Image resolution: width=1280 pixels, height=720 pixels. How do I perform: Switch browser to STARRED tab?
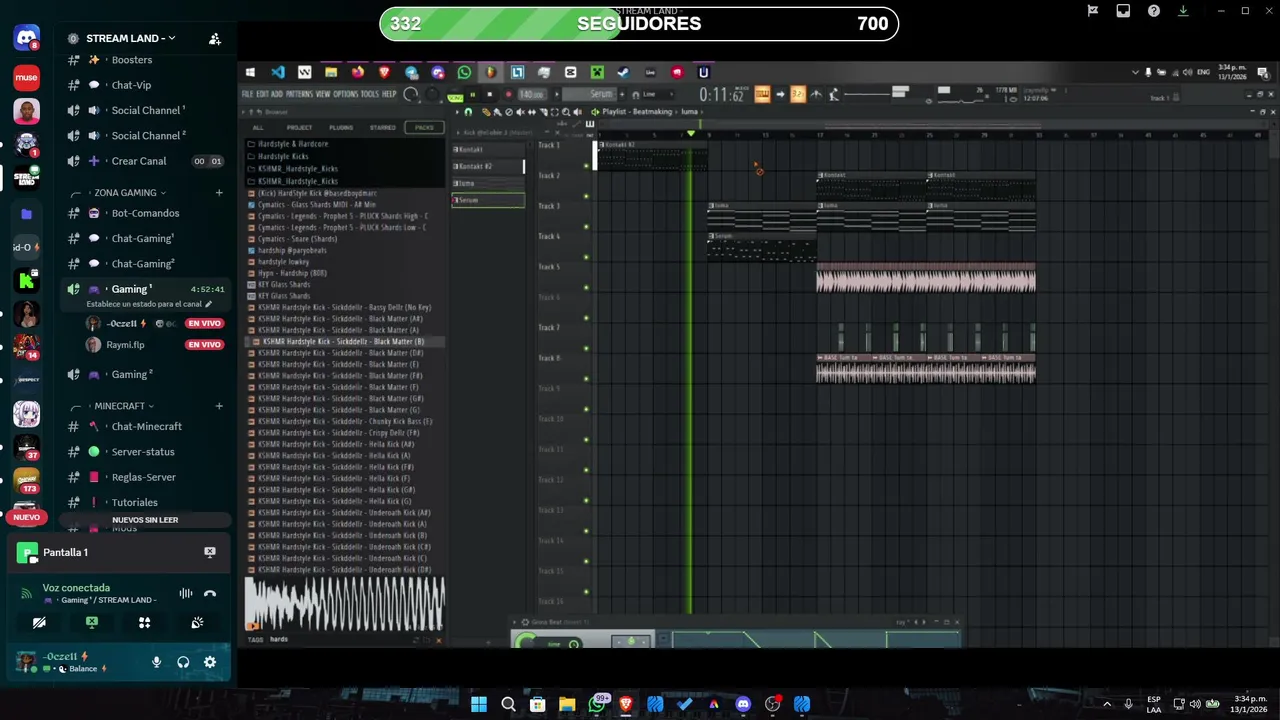tap(383, 127)
